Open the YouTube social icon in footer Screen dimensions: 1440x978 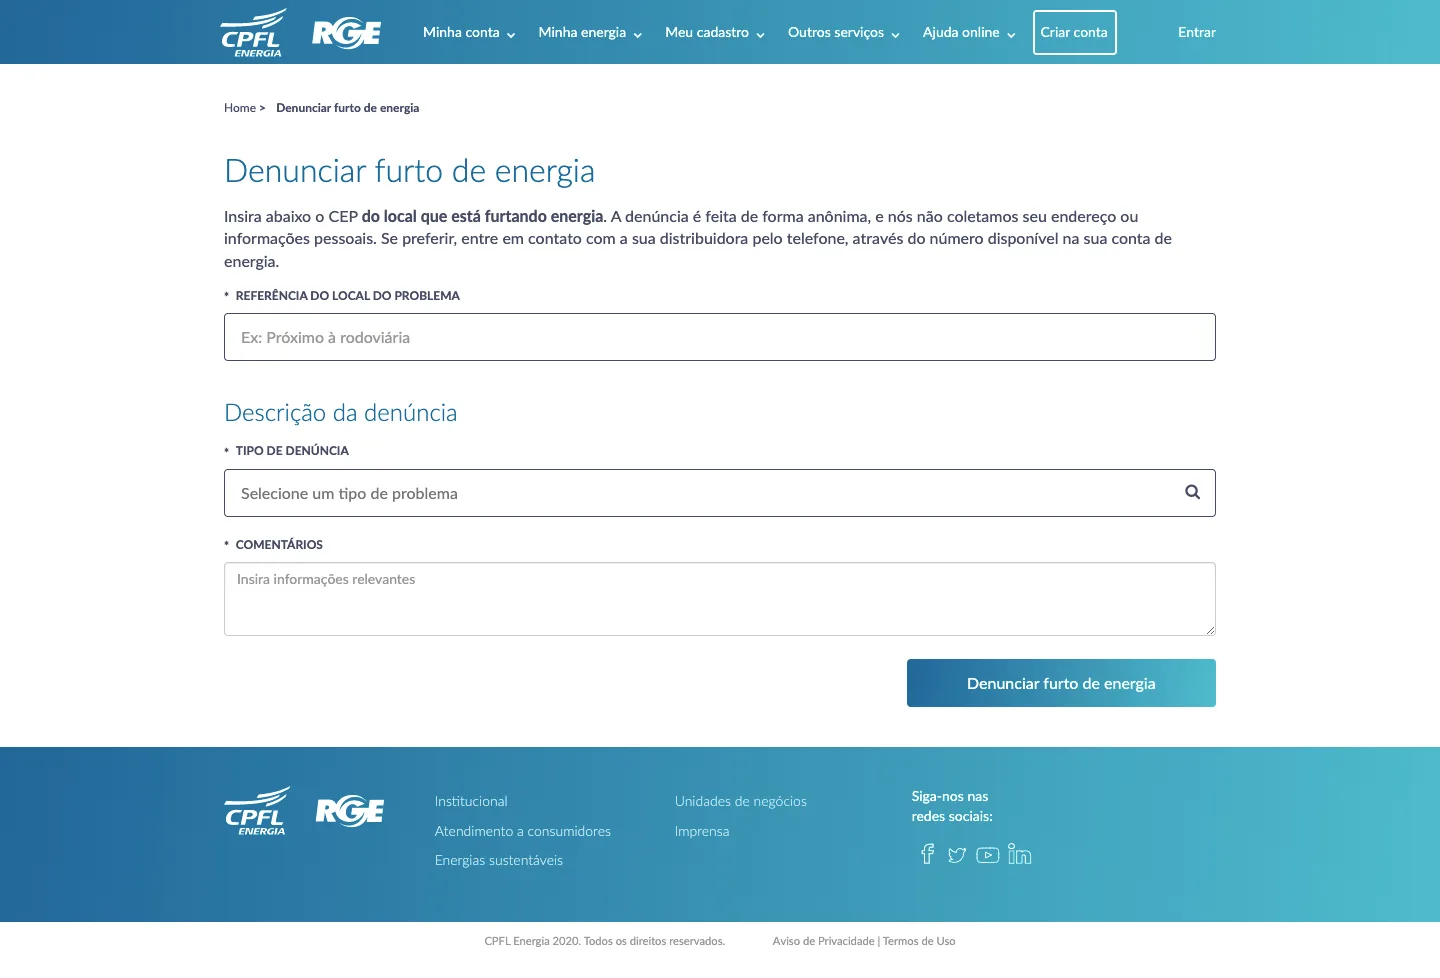pos(988,855)
